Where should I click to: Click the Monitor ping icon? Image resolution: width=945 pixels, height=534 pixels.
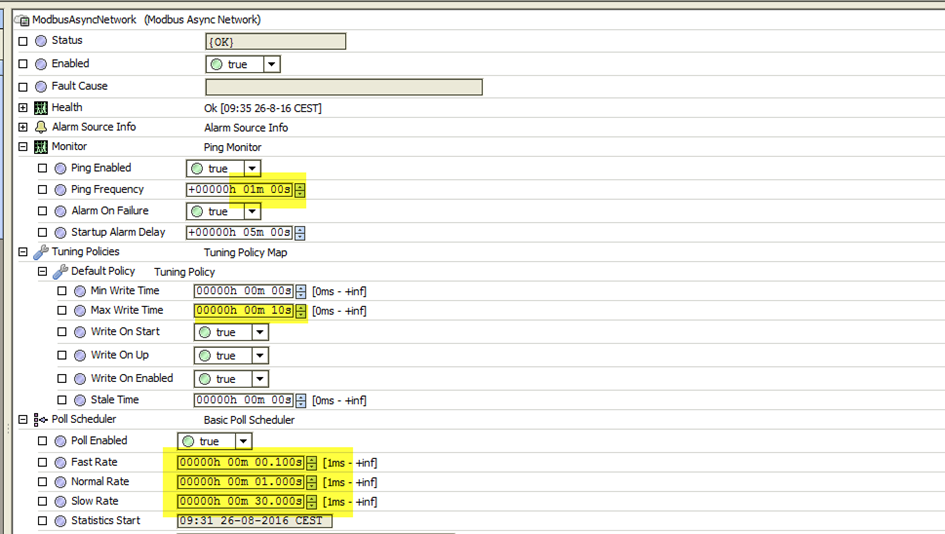[41, 147]
